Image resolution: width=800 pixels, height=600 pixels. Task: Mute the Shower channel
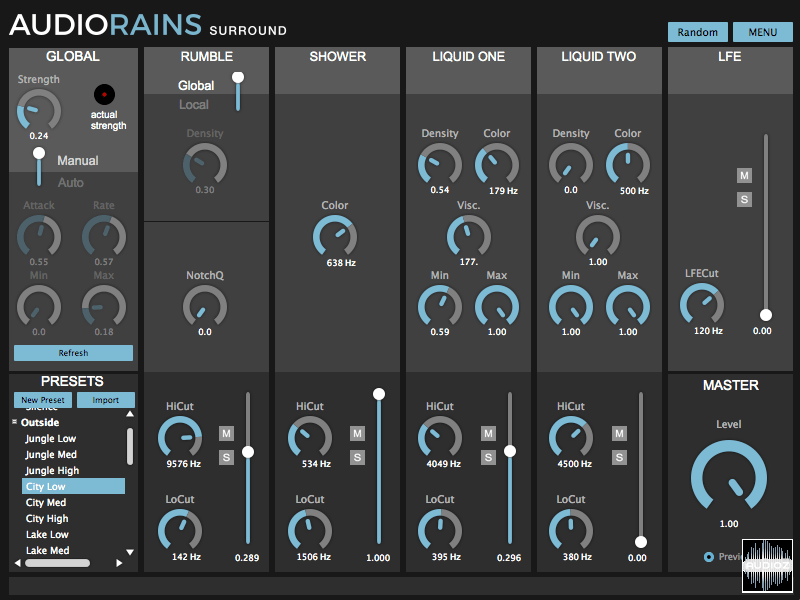point(357,434)
